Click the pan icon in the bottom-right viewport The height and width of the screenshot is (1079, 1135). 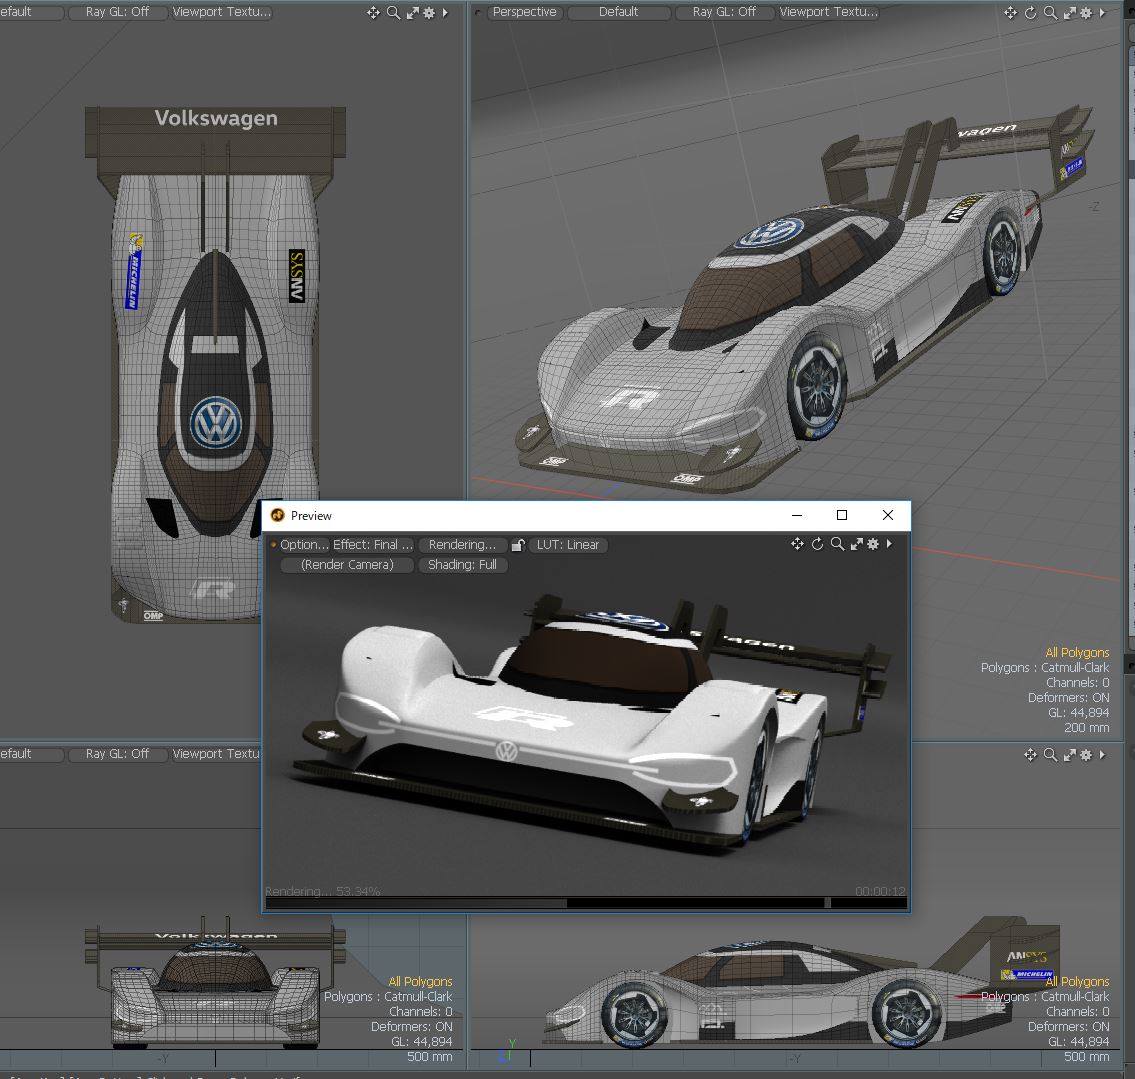[x=1030, y=755]
